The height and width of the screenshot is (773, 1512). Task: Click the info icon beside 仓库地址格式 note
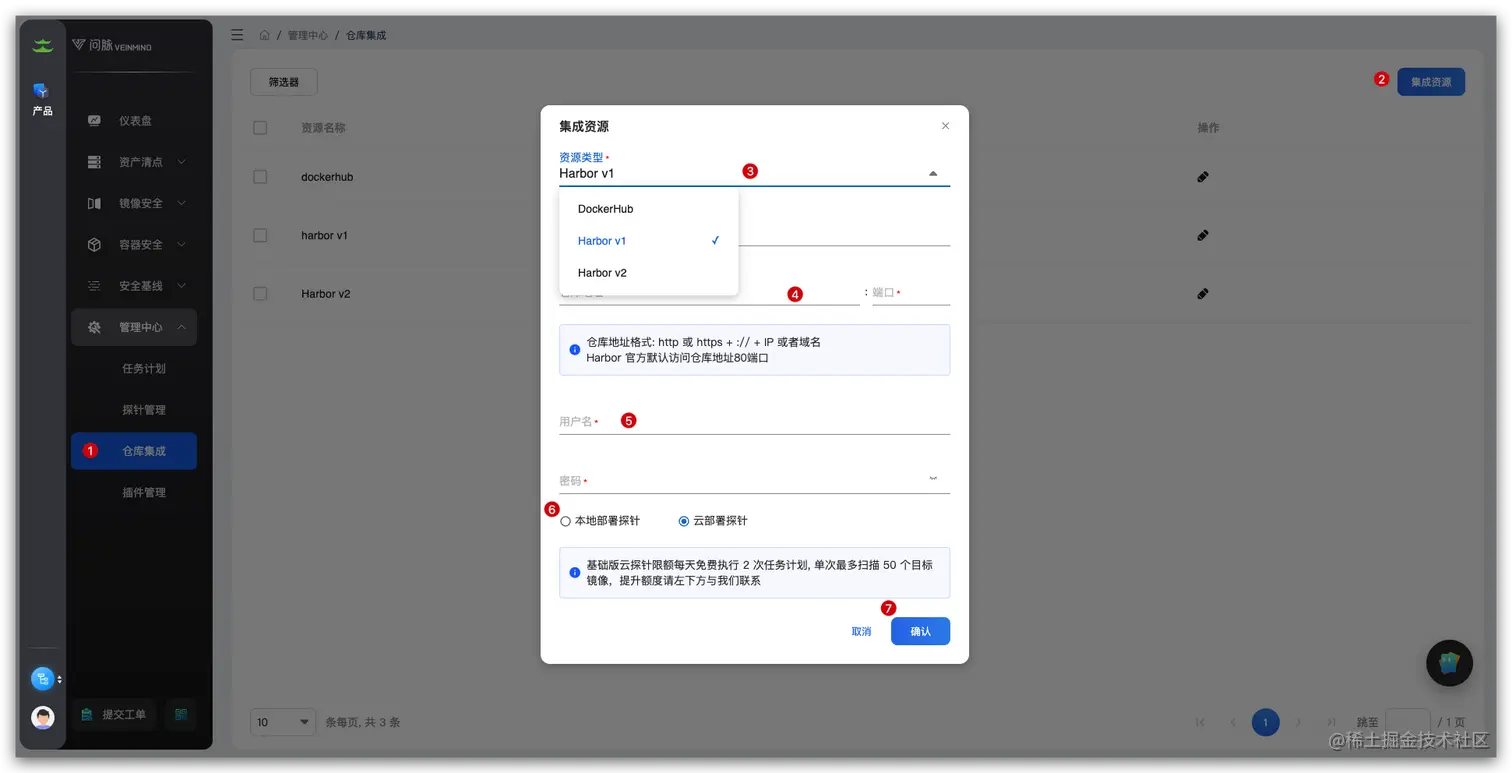[x=575, y=350]
